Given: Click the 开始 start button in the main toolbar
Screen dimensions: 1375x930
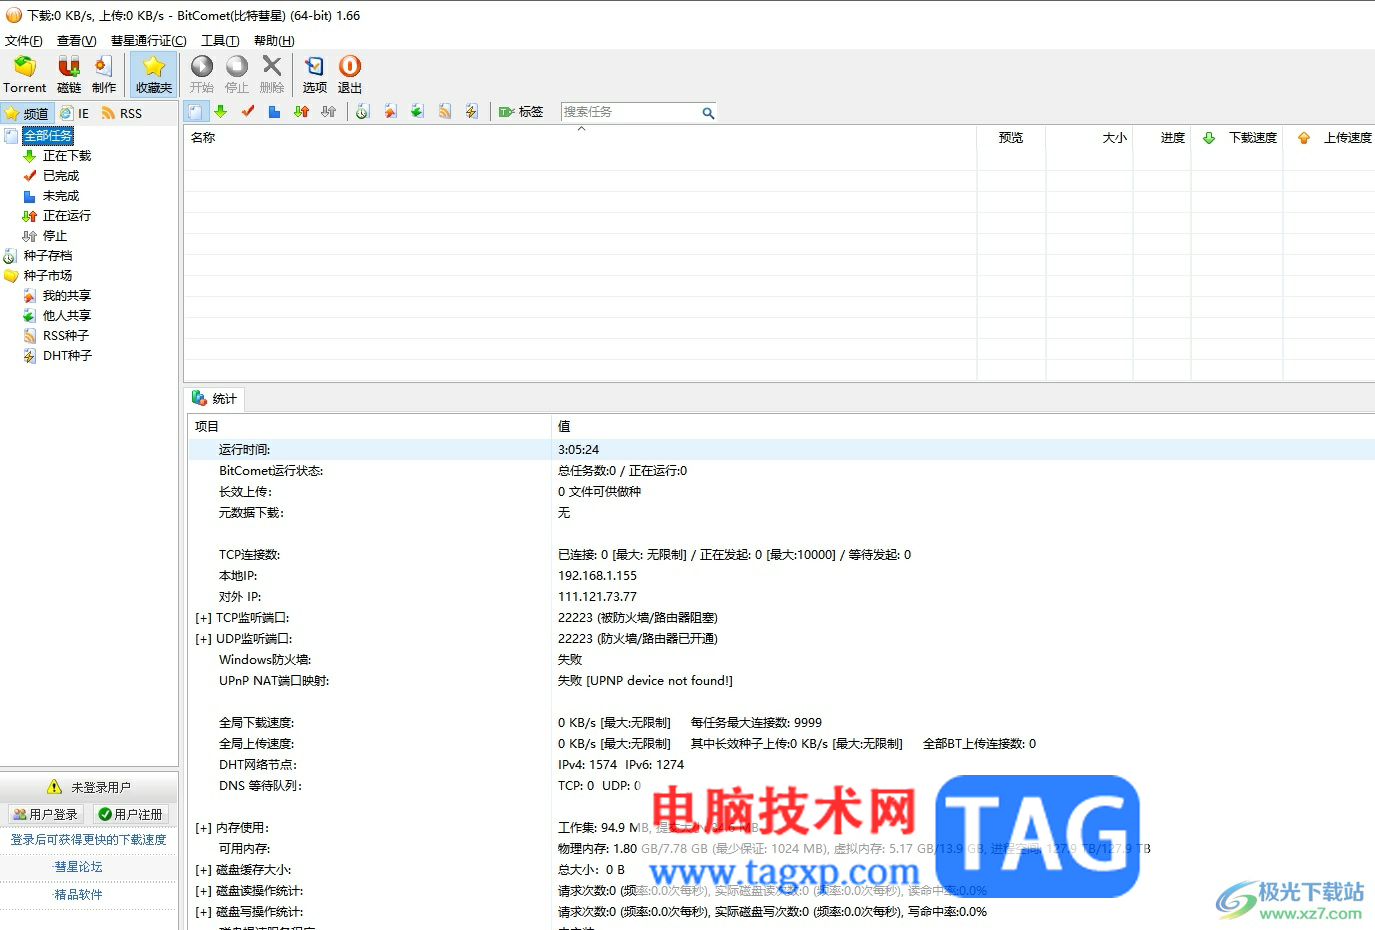Looking at the screenshot, I should [202, 75].
